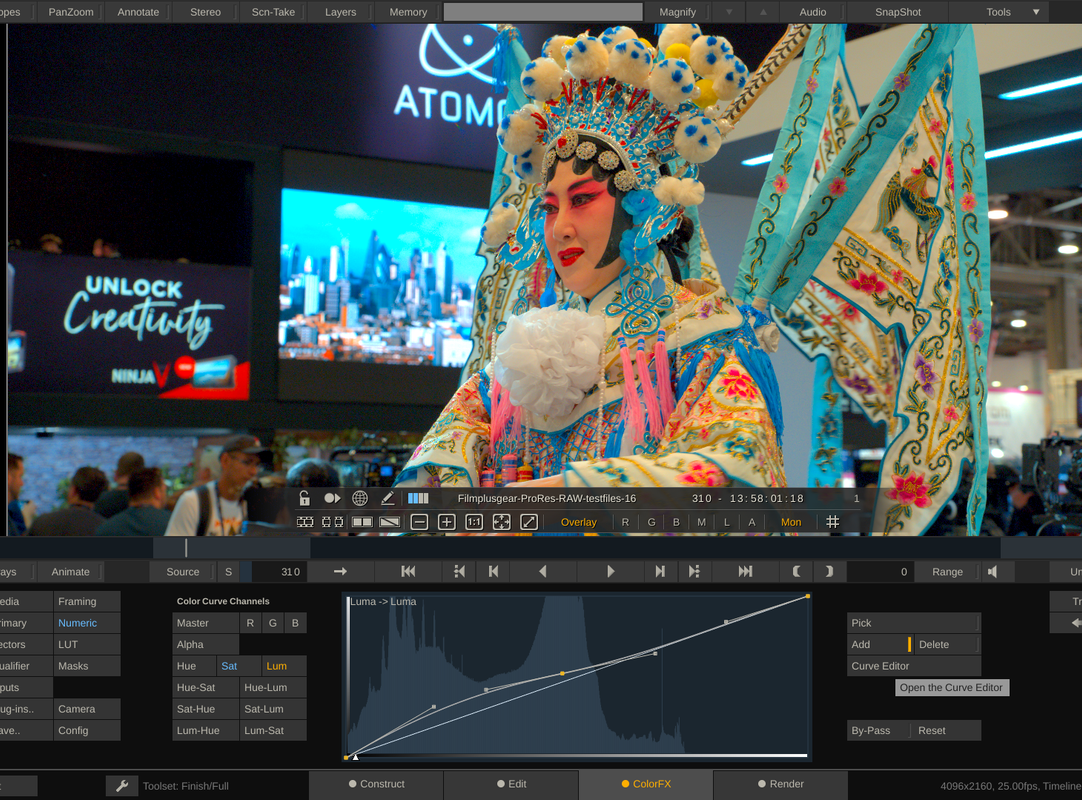Viewport: 1082px width, 800px height.
Task: Select the Hue-Sat curve channel
Action: coord(206,687)
